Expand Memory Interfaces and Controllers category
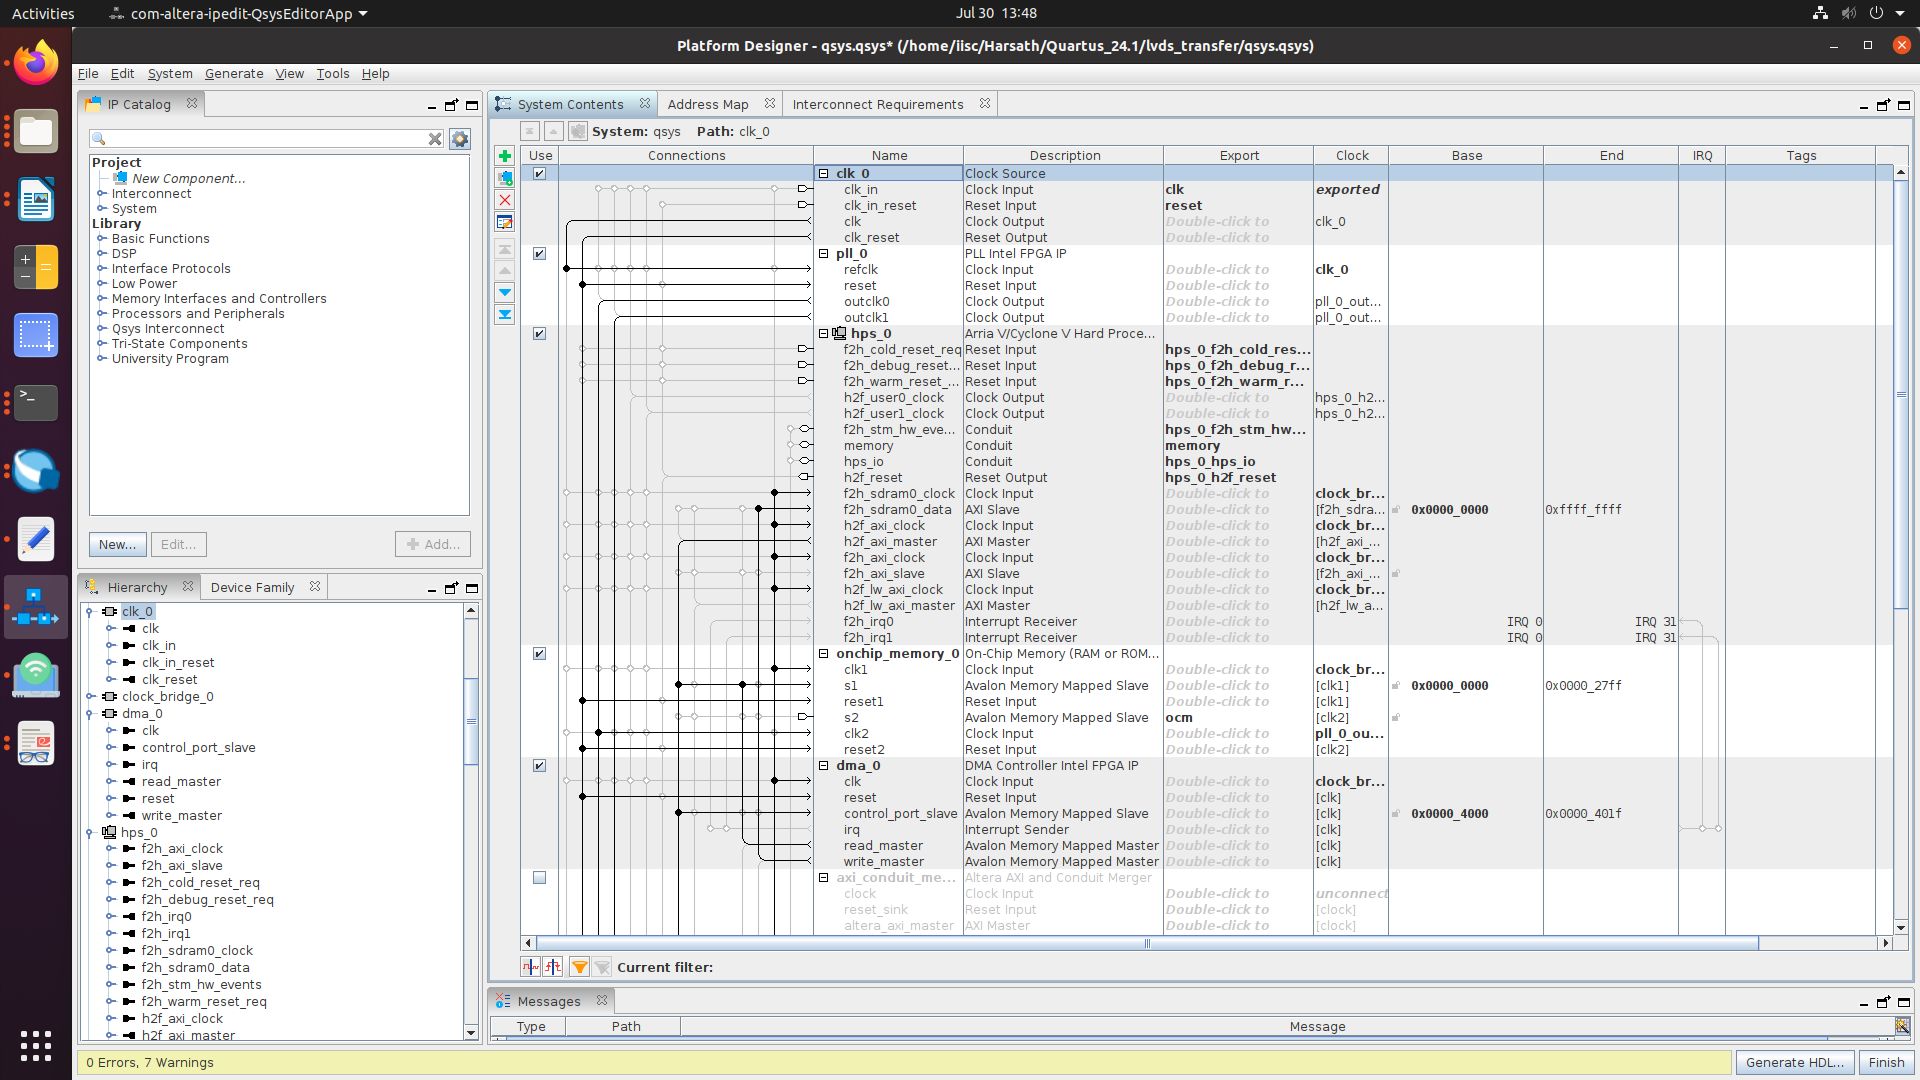This screenshot has height=1080, width=1920. pyautogui.click(x=102, y=298)
